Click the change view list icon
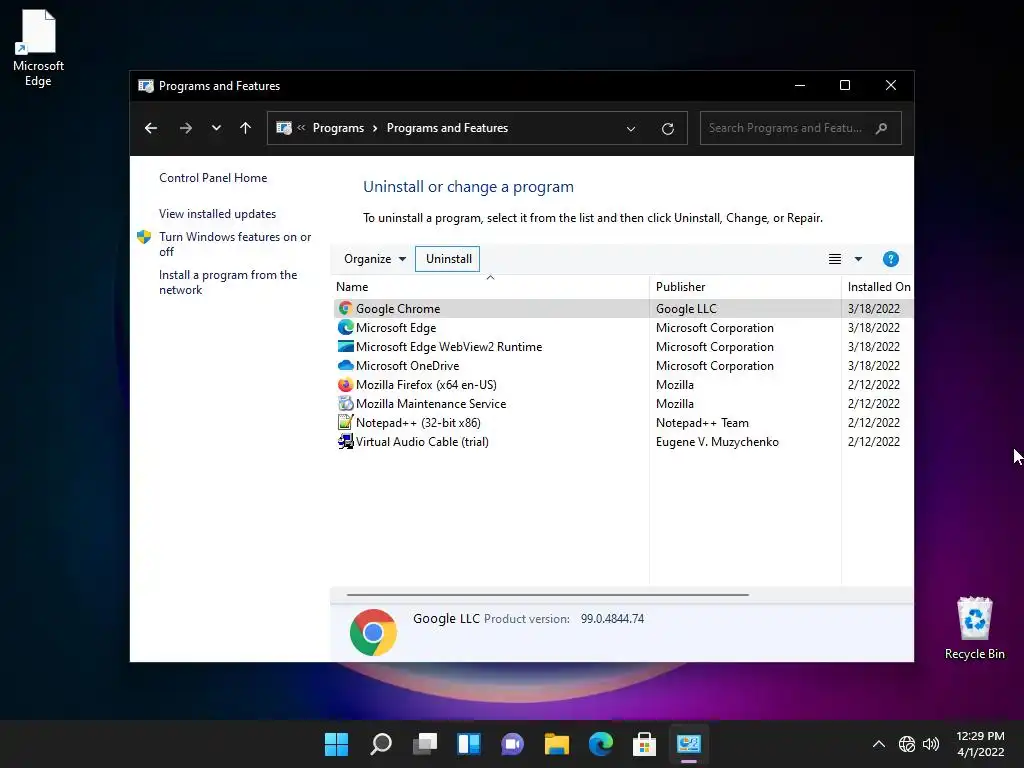The width and height of the screenshot is (1024, 768). point(835,259)
